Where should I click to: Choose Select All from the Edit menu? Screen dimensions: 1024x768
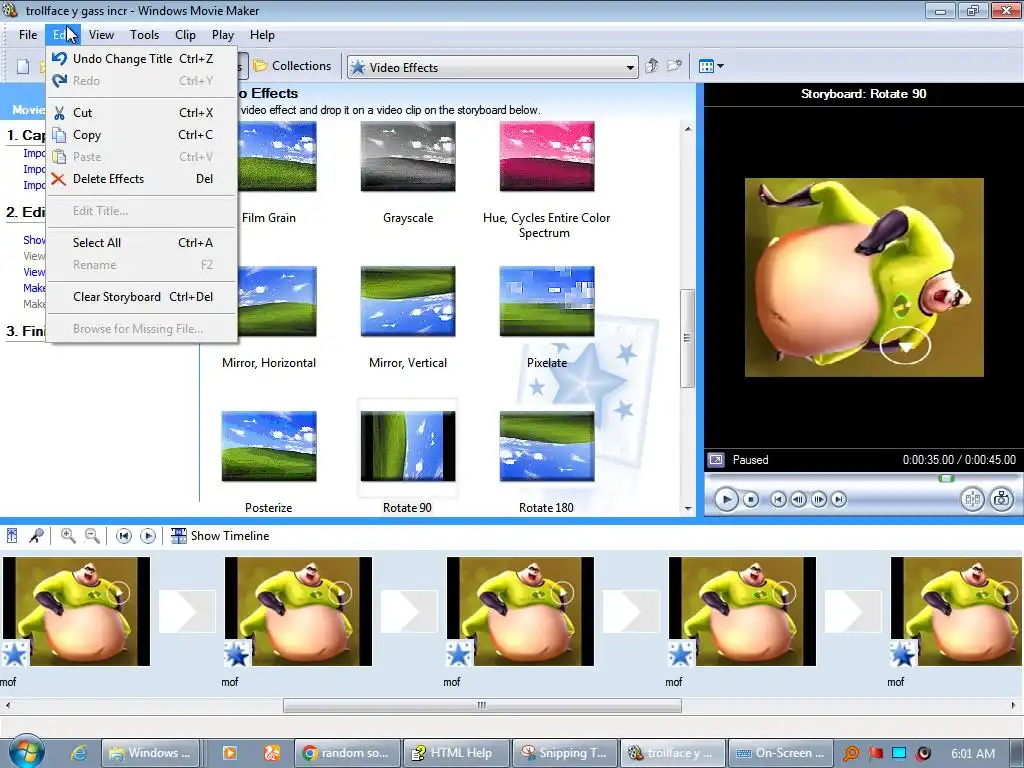[x=142, y=243]
